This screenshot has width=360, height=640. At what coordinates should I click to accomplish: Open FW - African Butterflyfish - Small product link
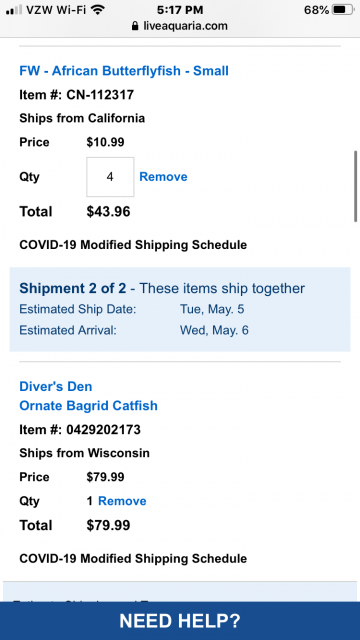124,71
